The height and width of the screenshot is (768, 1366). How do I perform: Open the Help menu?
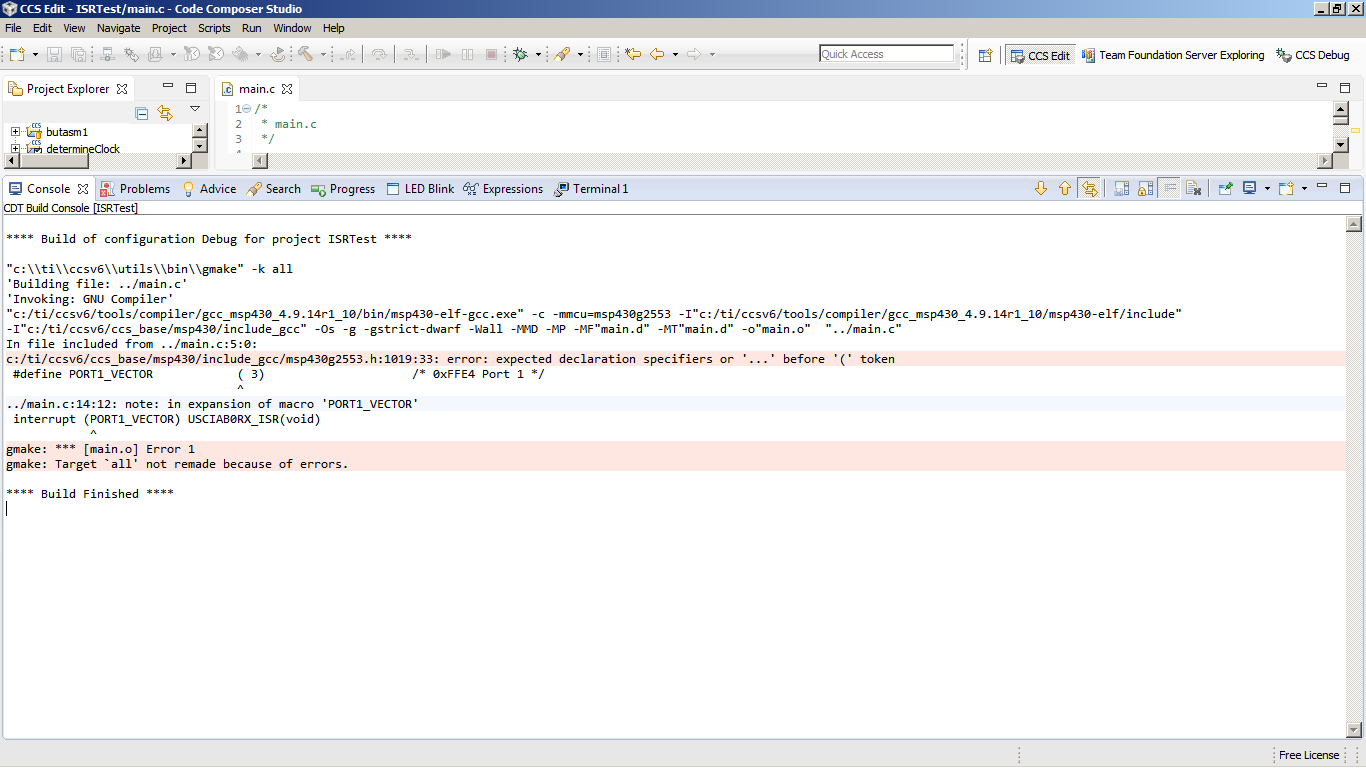tap(334, 28)
